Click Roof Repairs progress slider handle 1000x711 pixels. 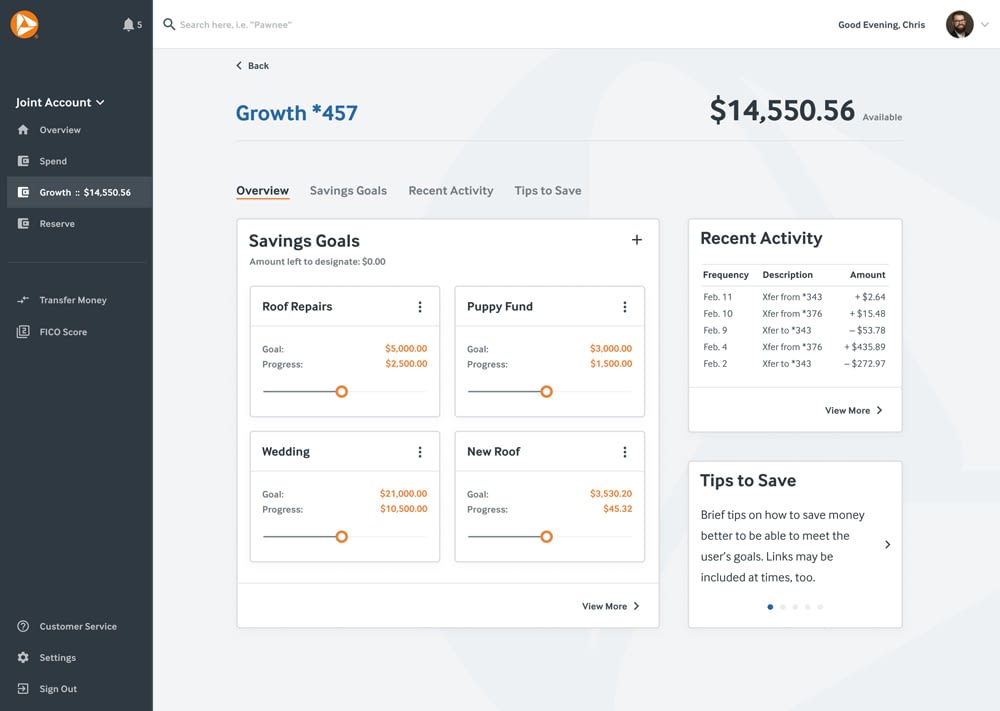pyautogui.click(x=342, y=392)
